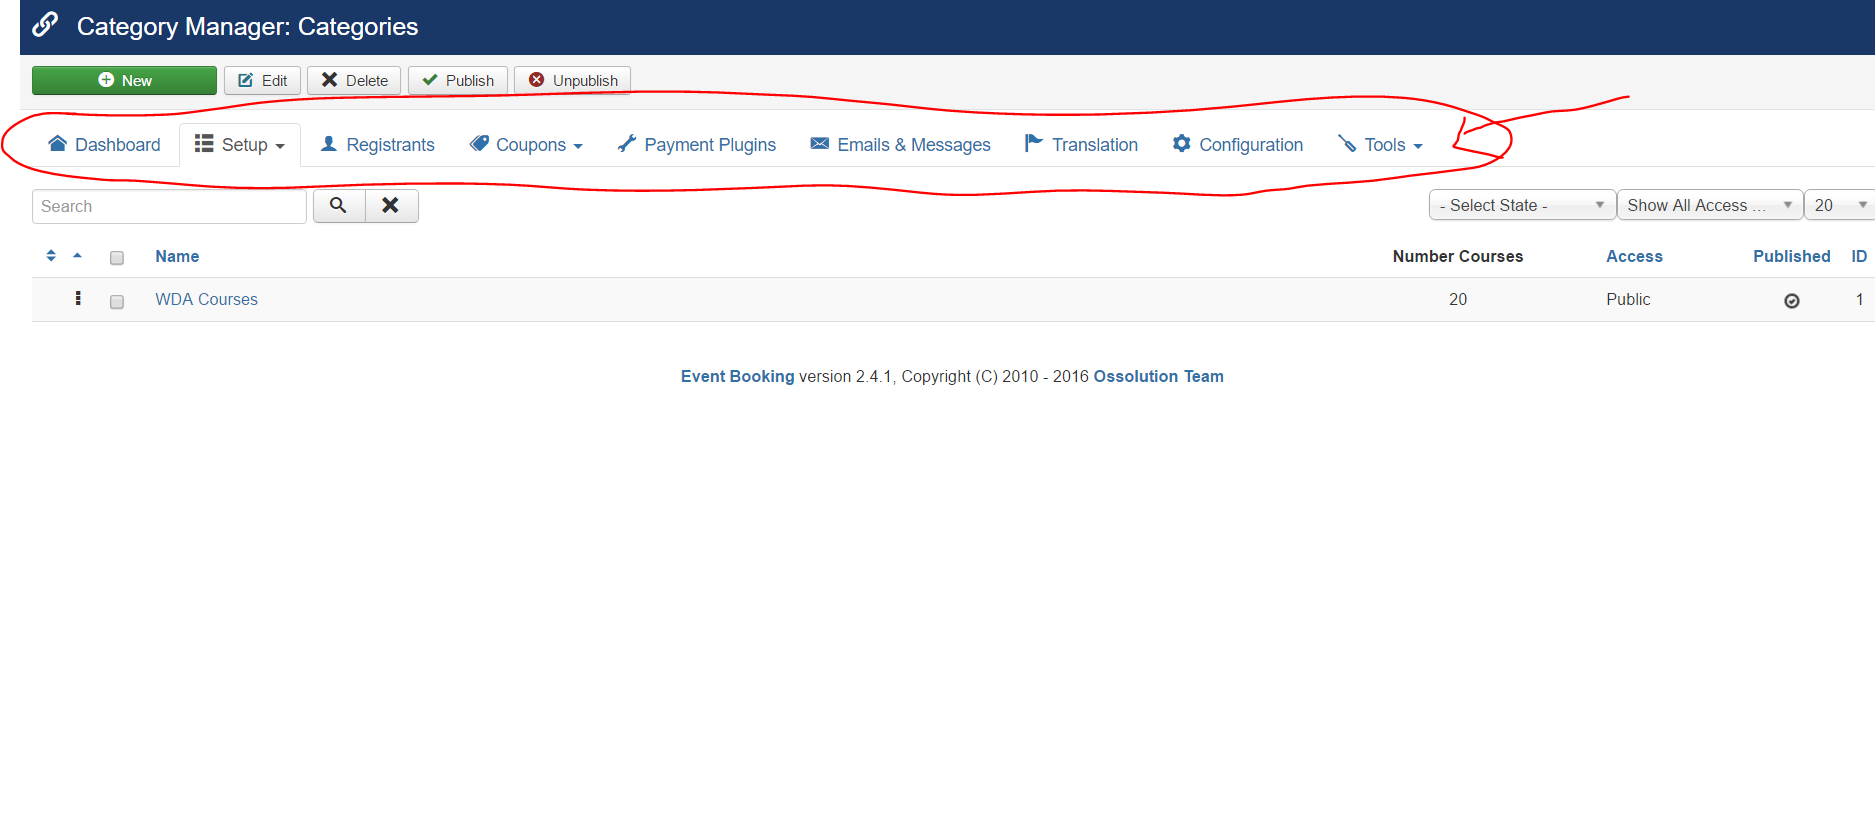Click the sort order arrows column icon
The width and height of the screenshot is (1875, 813).
[51, 256]
